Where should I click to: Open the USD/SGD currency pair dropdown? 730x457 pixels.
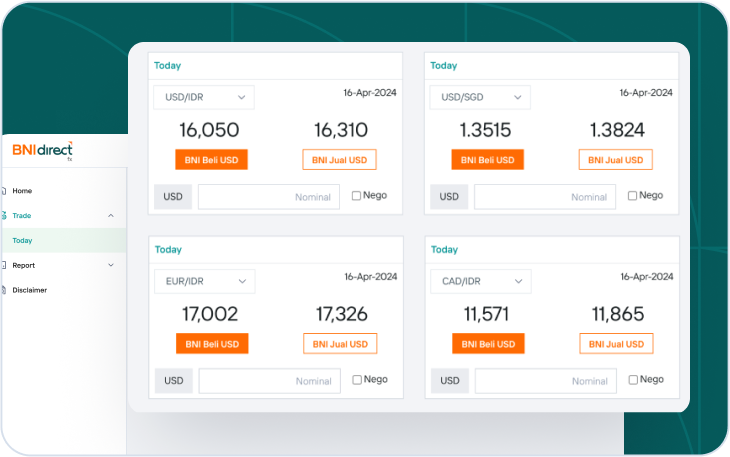(x=480, y=97)
